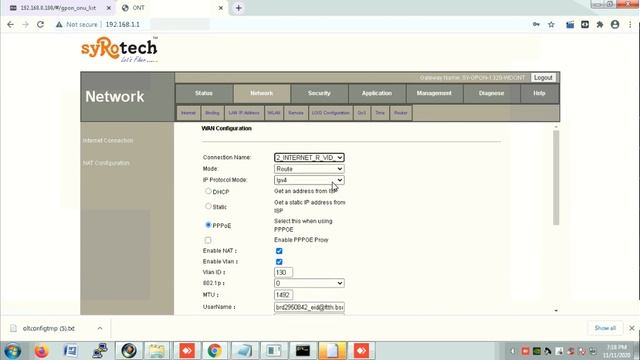
Task: Go forward in browser history
Action: click(x=25, y=24)
